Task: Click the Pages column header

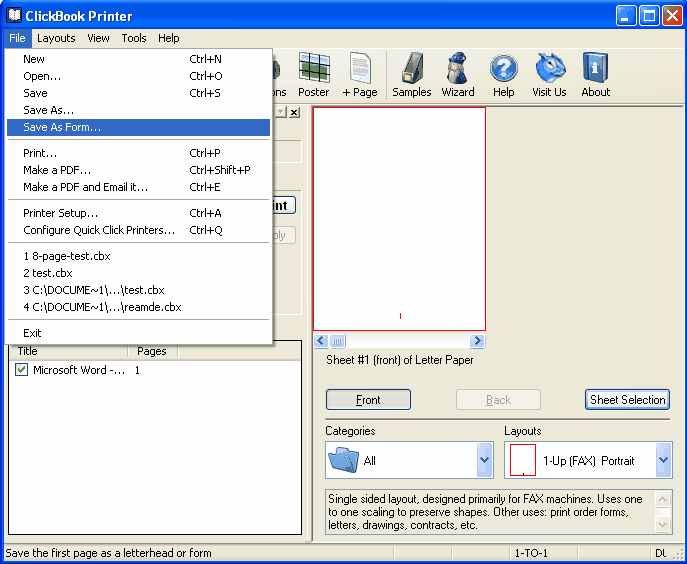Action: (x=152, y=351)
